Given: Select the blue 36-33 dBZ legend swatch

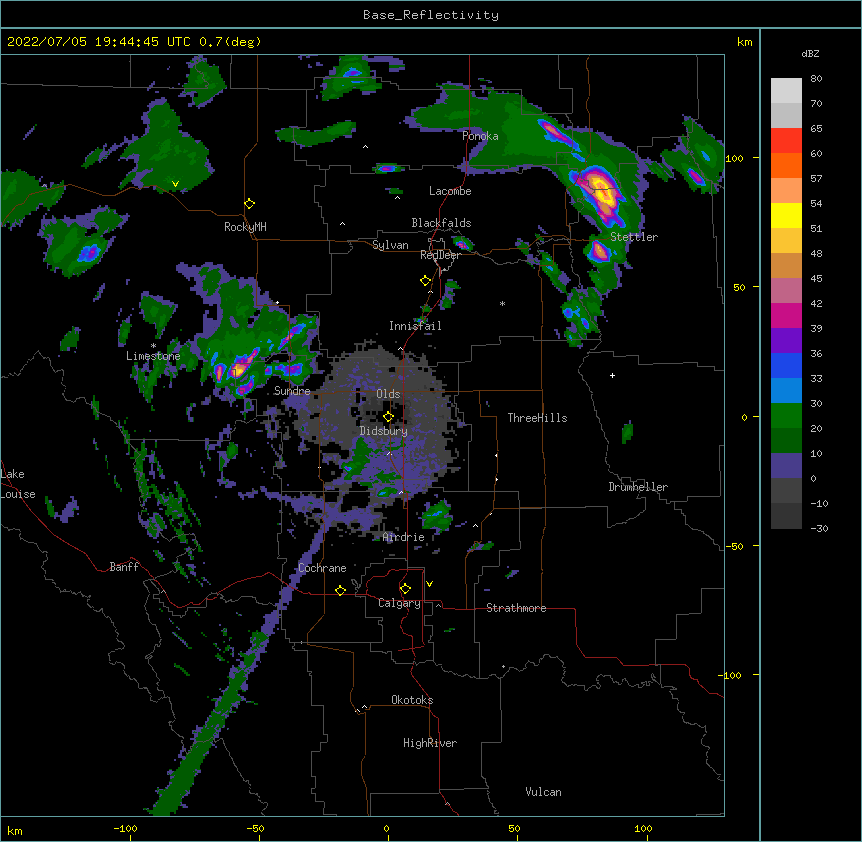Looking at the screenshot, I should click(x=786, y=365).
